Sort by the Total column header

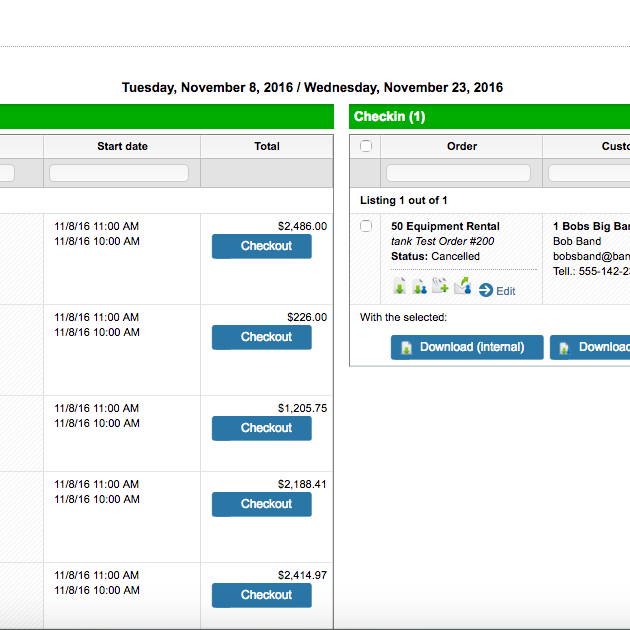(267, 146)
